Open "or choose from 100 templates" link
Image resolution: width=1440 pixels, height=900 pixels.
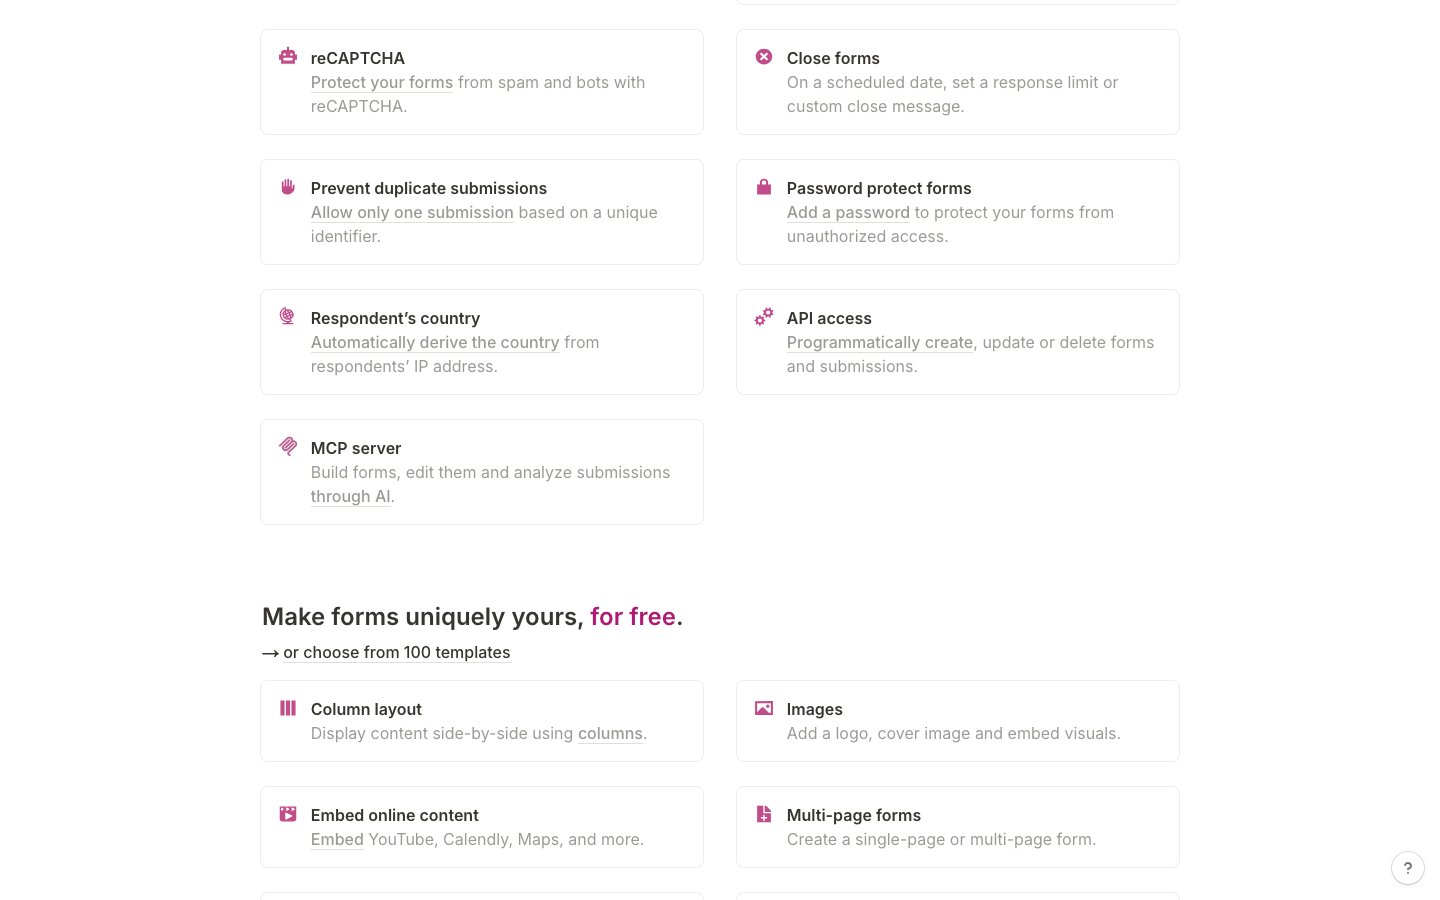396,653
